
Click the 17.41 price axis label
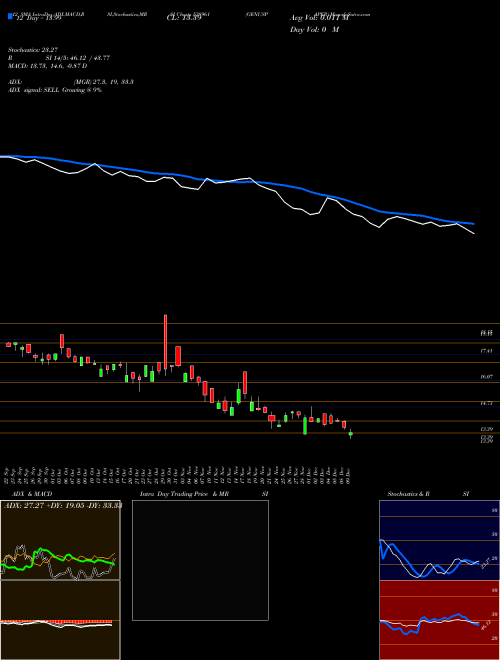(487, 350)
